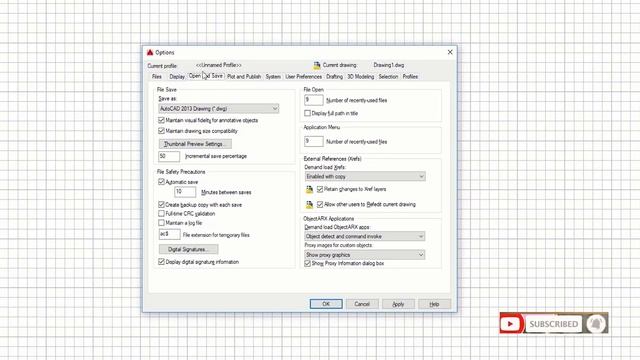
Task: Confirm the dialog with OK
Action: tap(326, 304)
